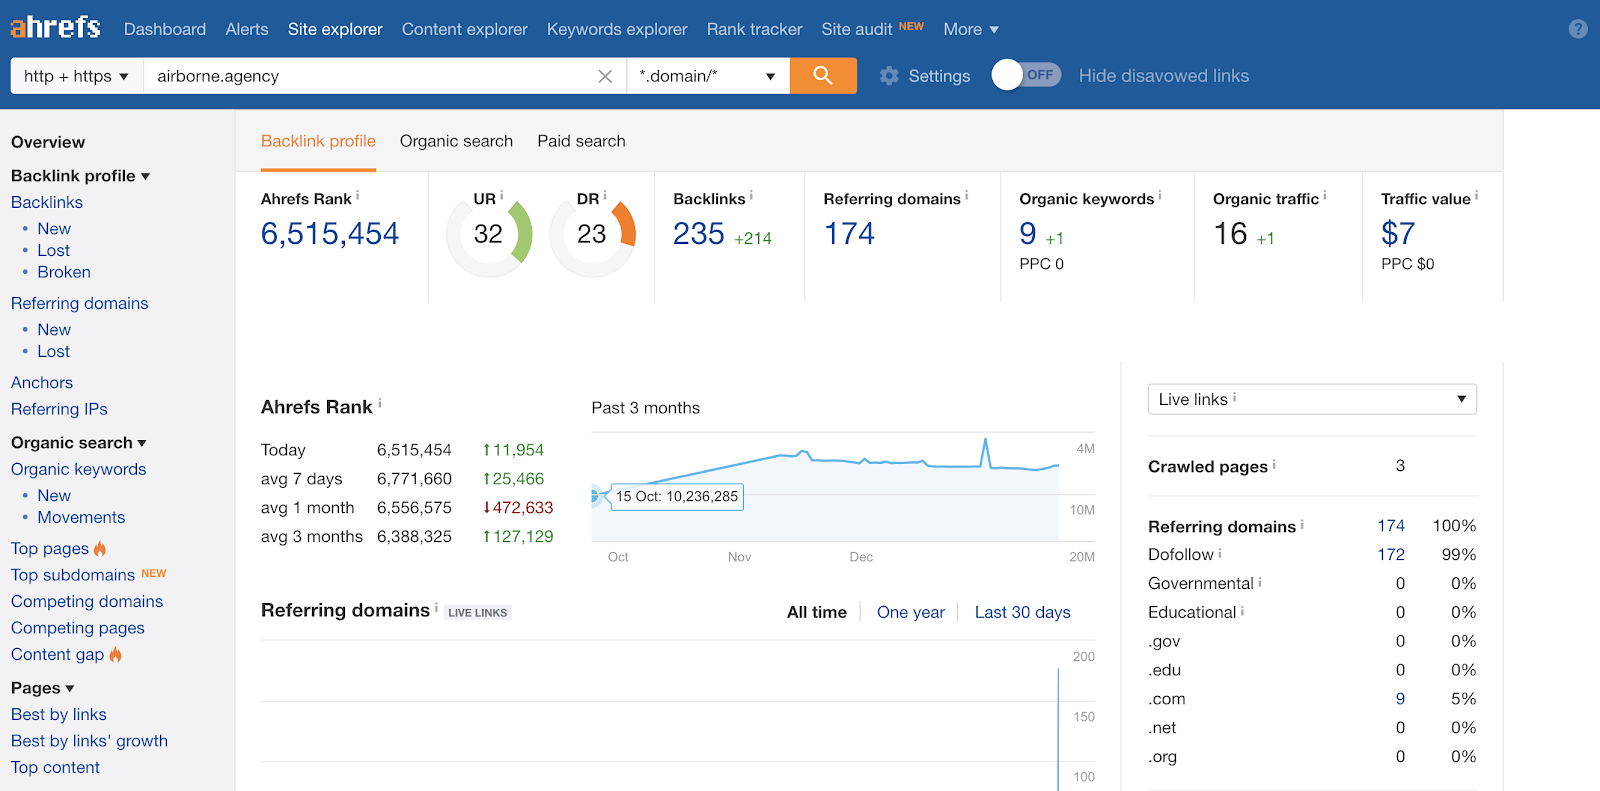
Task: Open Broken backlinks in sidebar
Action: click(64, 272)
